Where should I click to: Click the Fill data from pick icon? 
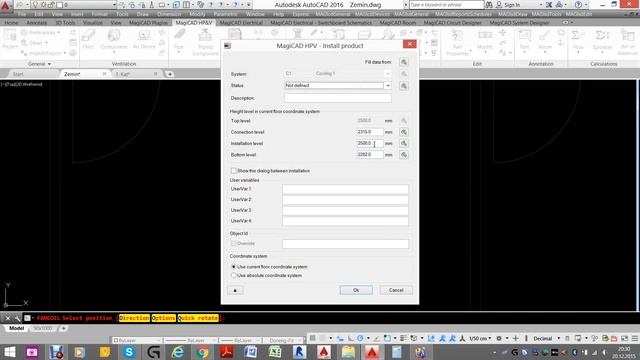click(x=404, y=62)
